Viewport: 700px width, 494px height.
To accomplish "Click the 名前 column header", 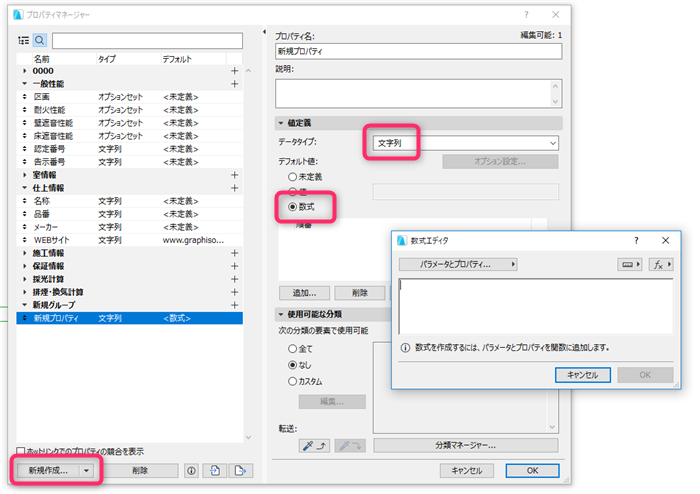I will pyautogui.click(x=64, y=59).
